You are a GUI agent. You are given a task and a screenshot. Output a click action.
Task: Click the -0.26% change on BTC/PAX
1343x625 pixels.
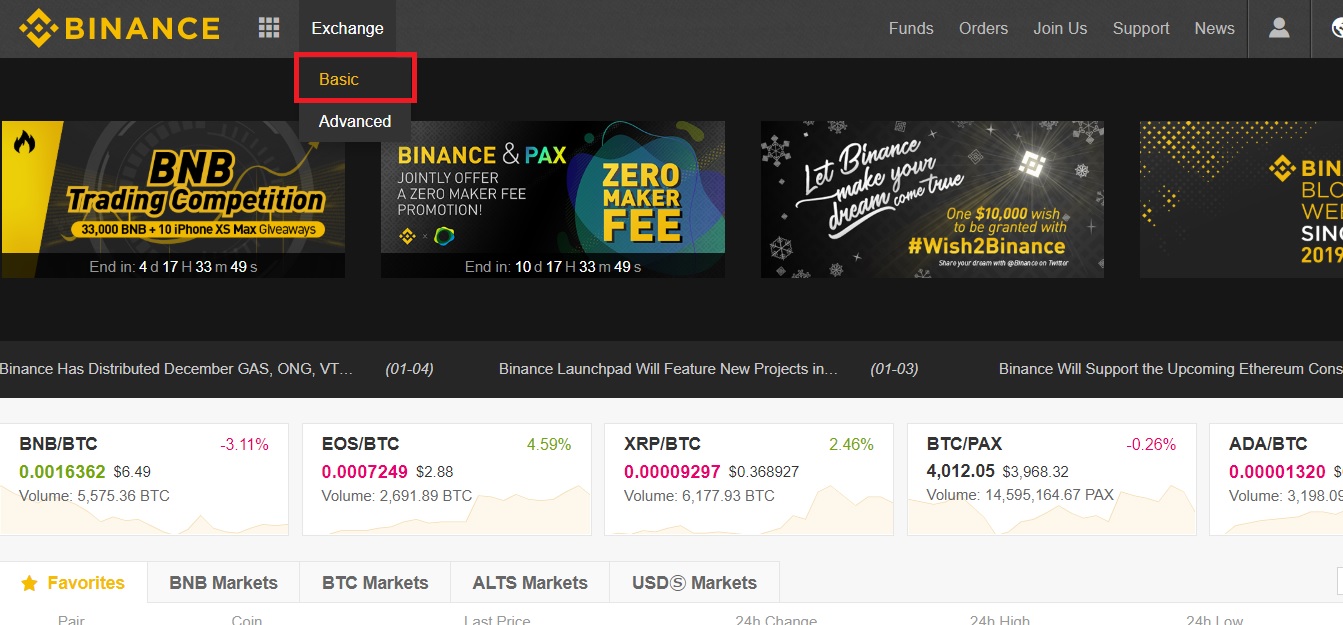[x=1152, y=444]
